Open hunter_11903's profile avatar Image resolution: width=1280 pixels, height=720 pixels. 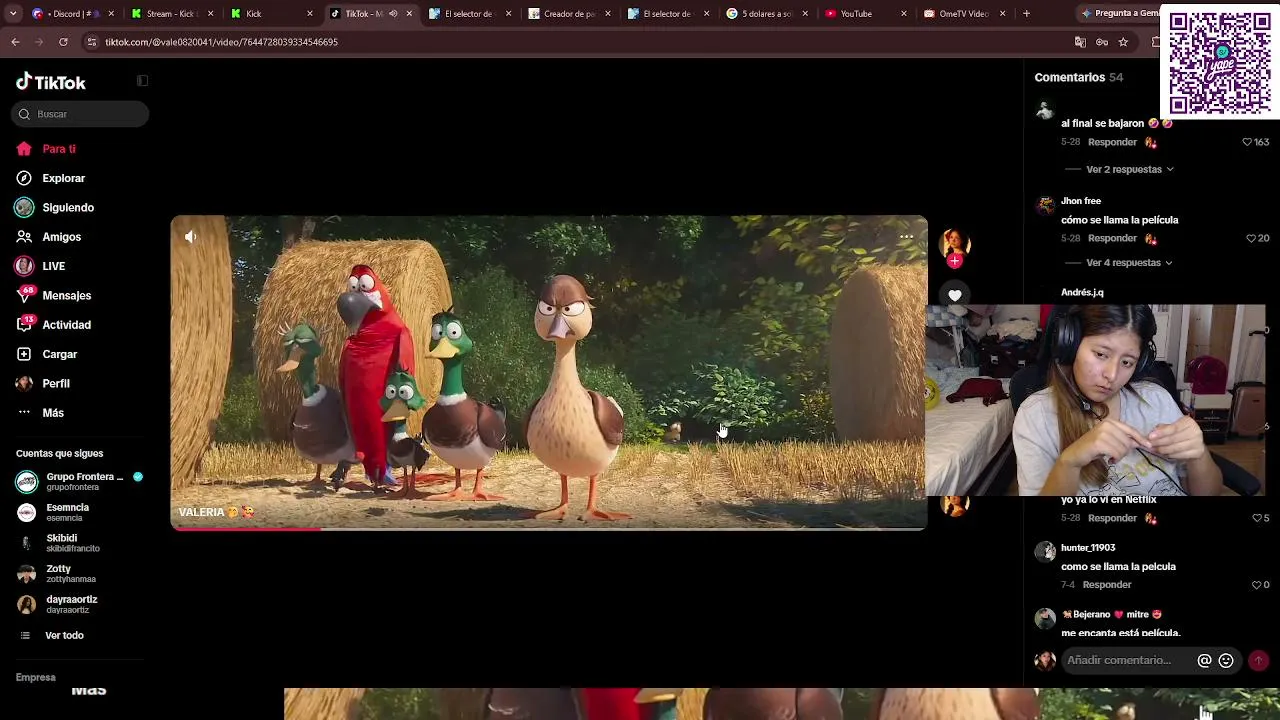1045,551
